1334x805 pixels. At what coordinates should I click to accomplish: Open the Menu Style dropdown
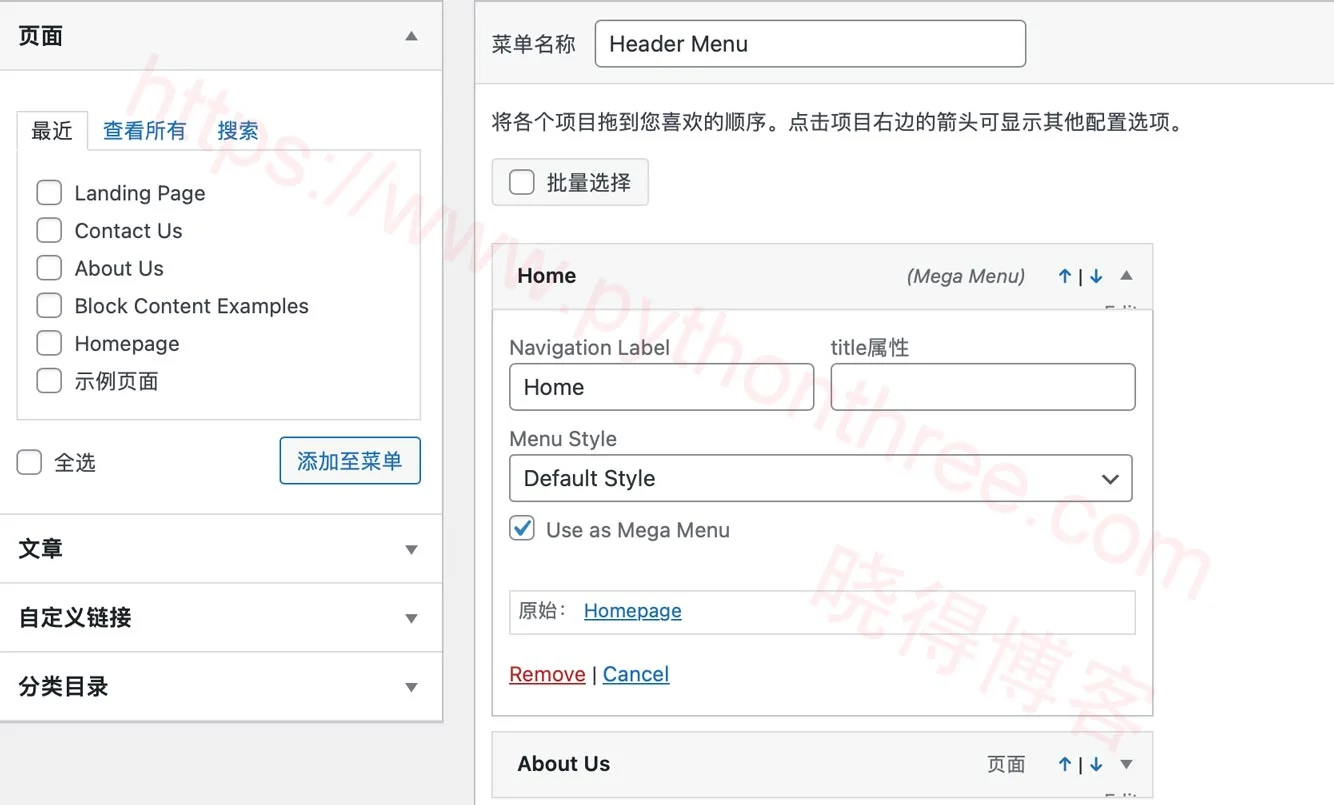[x=821, y=478]
